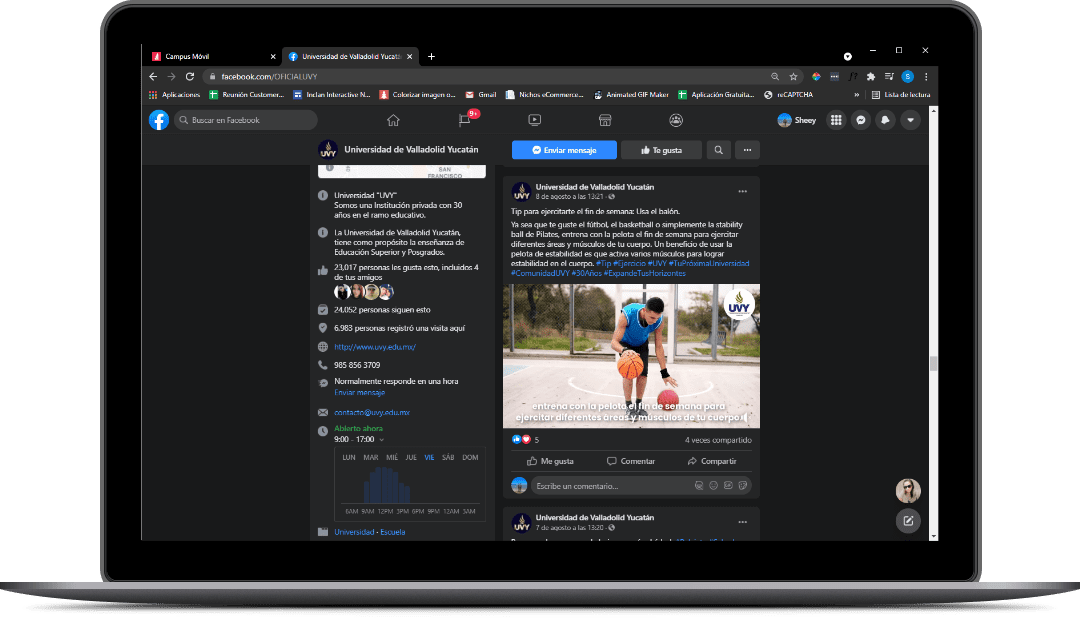The height and width of the screenshot is (618, 1080).
Task: Click Me gusta on the basketball post
Action: pos(550,461)
